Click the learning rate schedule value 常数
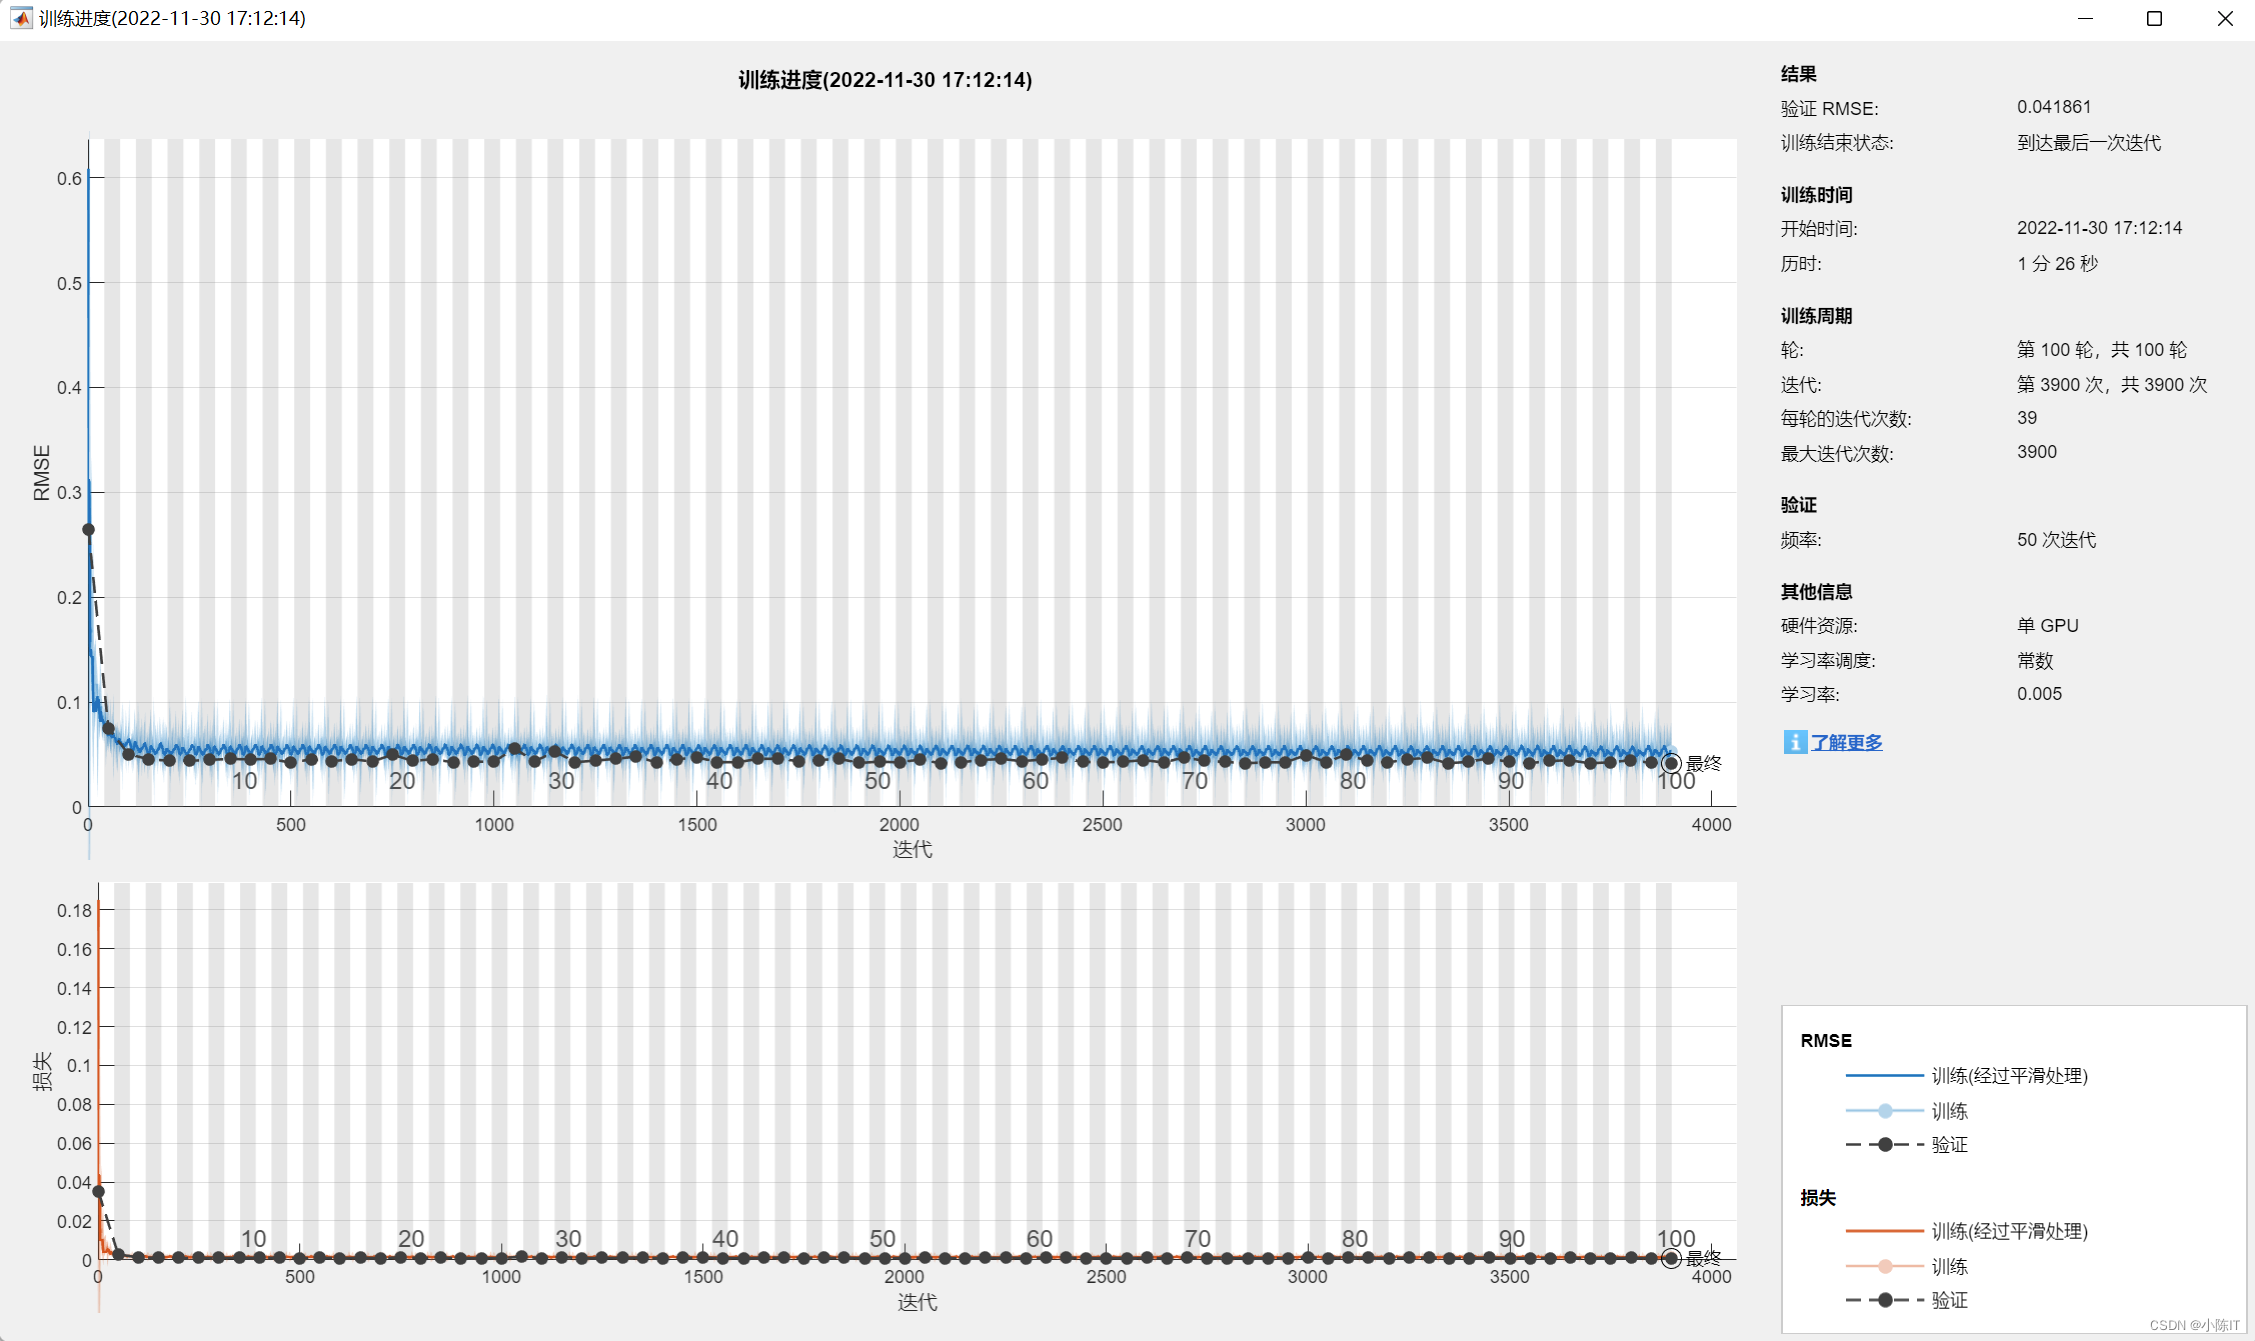 click(x=2035, y=661)
